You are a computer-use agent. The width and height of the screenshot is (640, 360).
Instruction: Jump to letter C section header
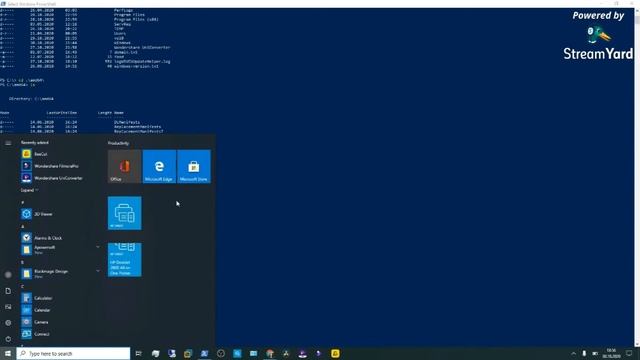click(22, 286)
